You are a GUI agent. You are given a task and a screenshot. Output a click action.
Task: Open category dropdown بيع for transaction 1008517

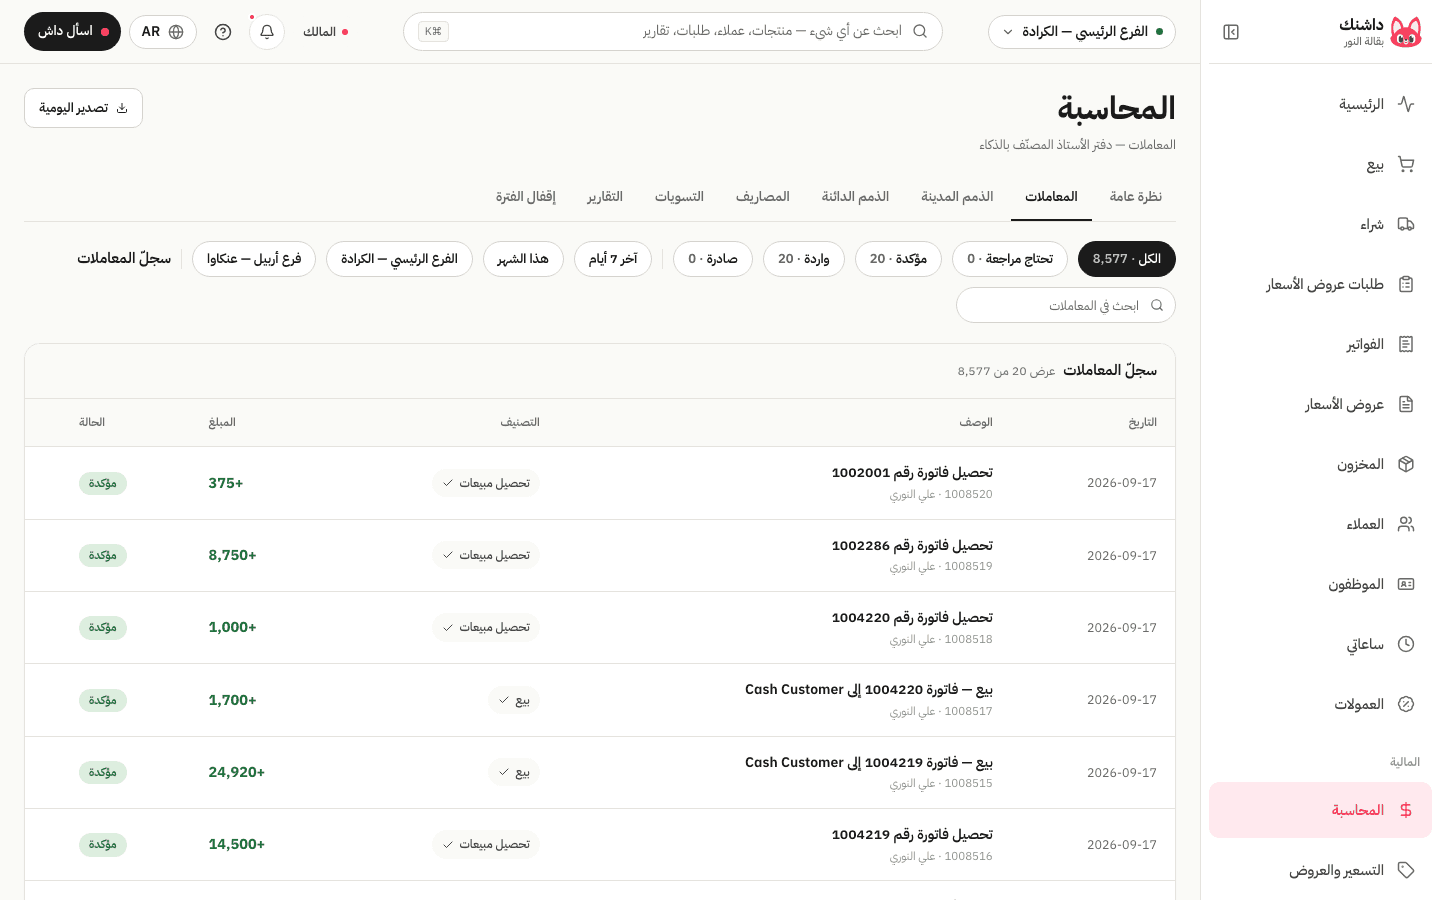[x=514, y=700]
